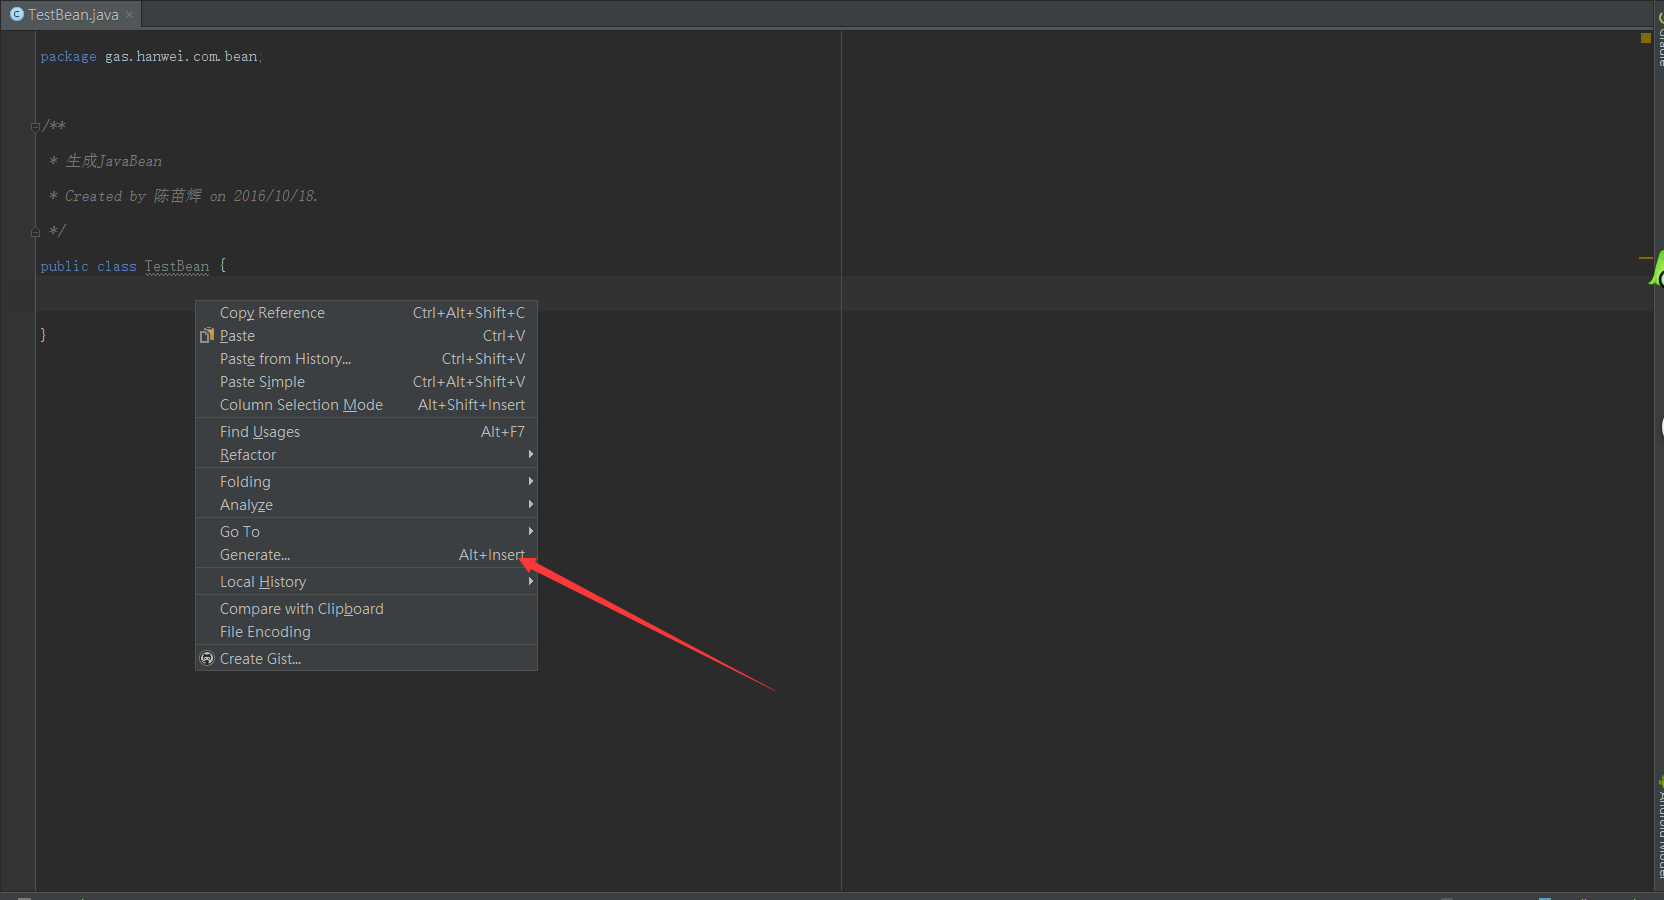This screenshot has height=900, width=1664.
Task: Expand the Analyze submenu arrow
Action: (x=530, y=505)
